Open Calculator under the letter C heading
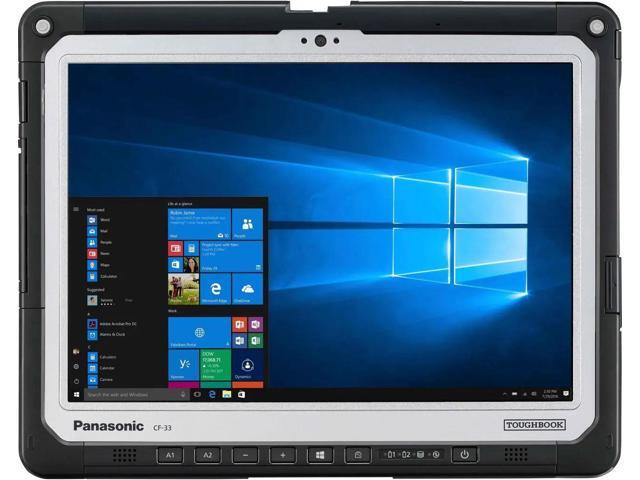 tap(102, 357)
